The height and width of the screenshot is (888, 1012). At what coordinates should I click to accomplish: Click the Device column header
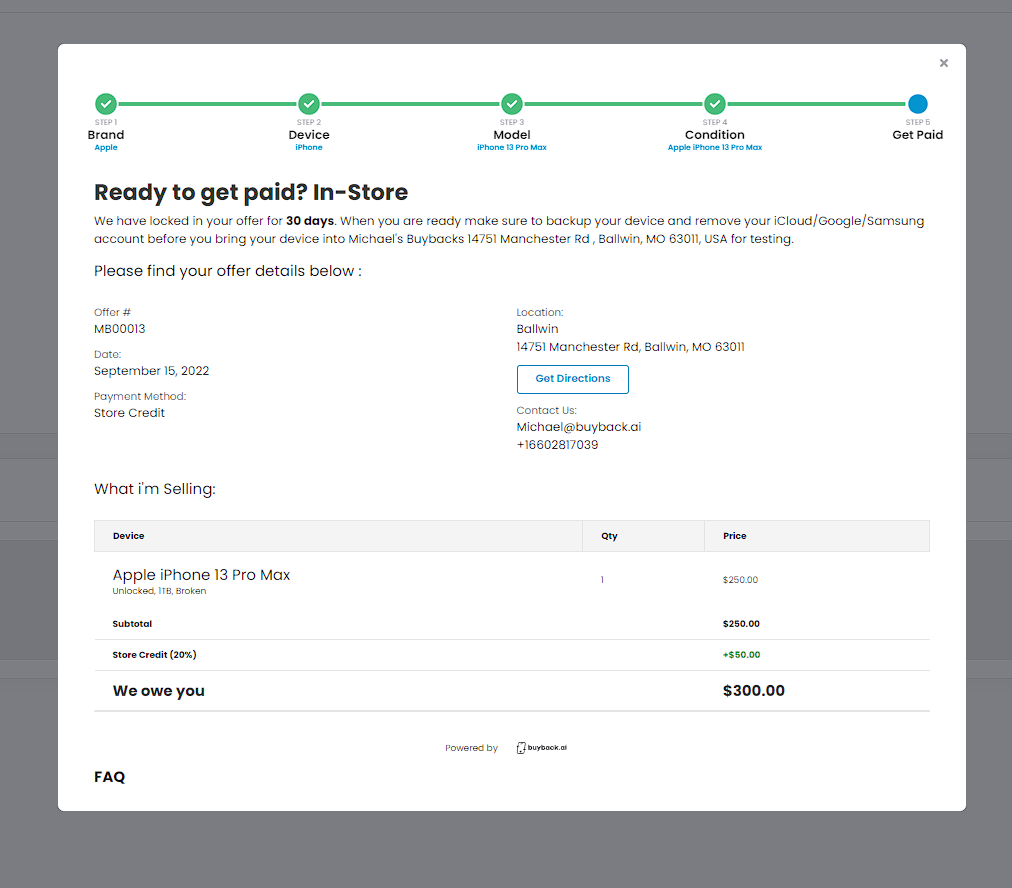point(129,536)
